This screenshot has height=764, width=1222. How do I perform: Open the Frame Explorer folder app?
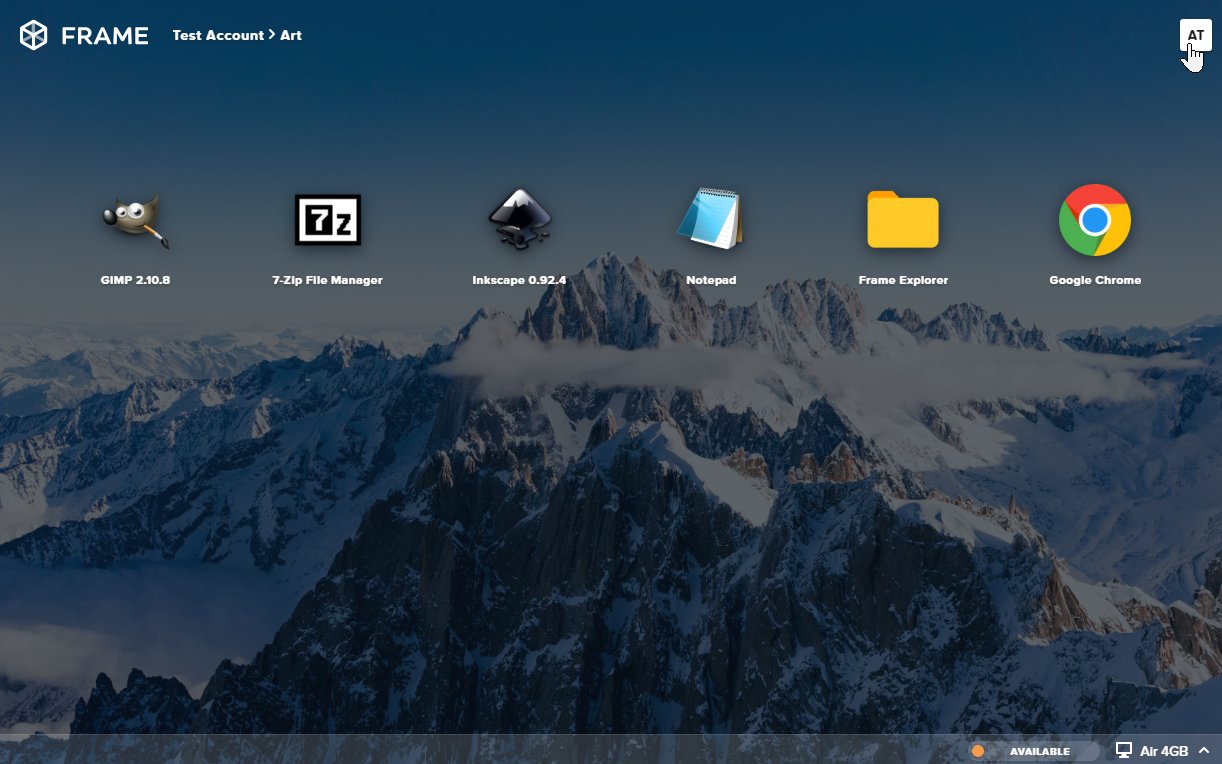pos(903,220)
